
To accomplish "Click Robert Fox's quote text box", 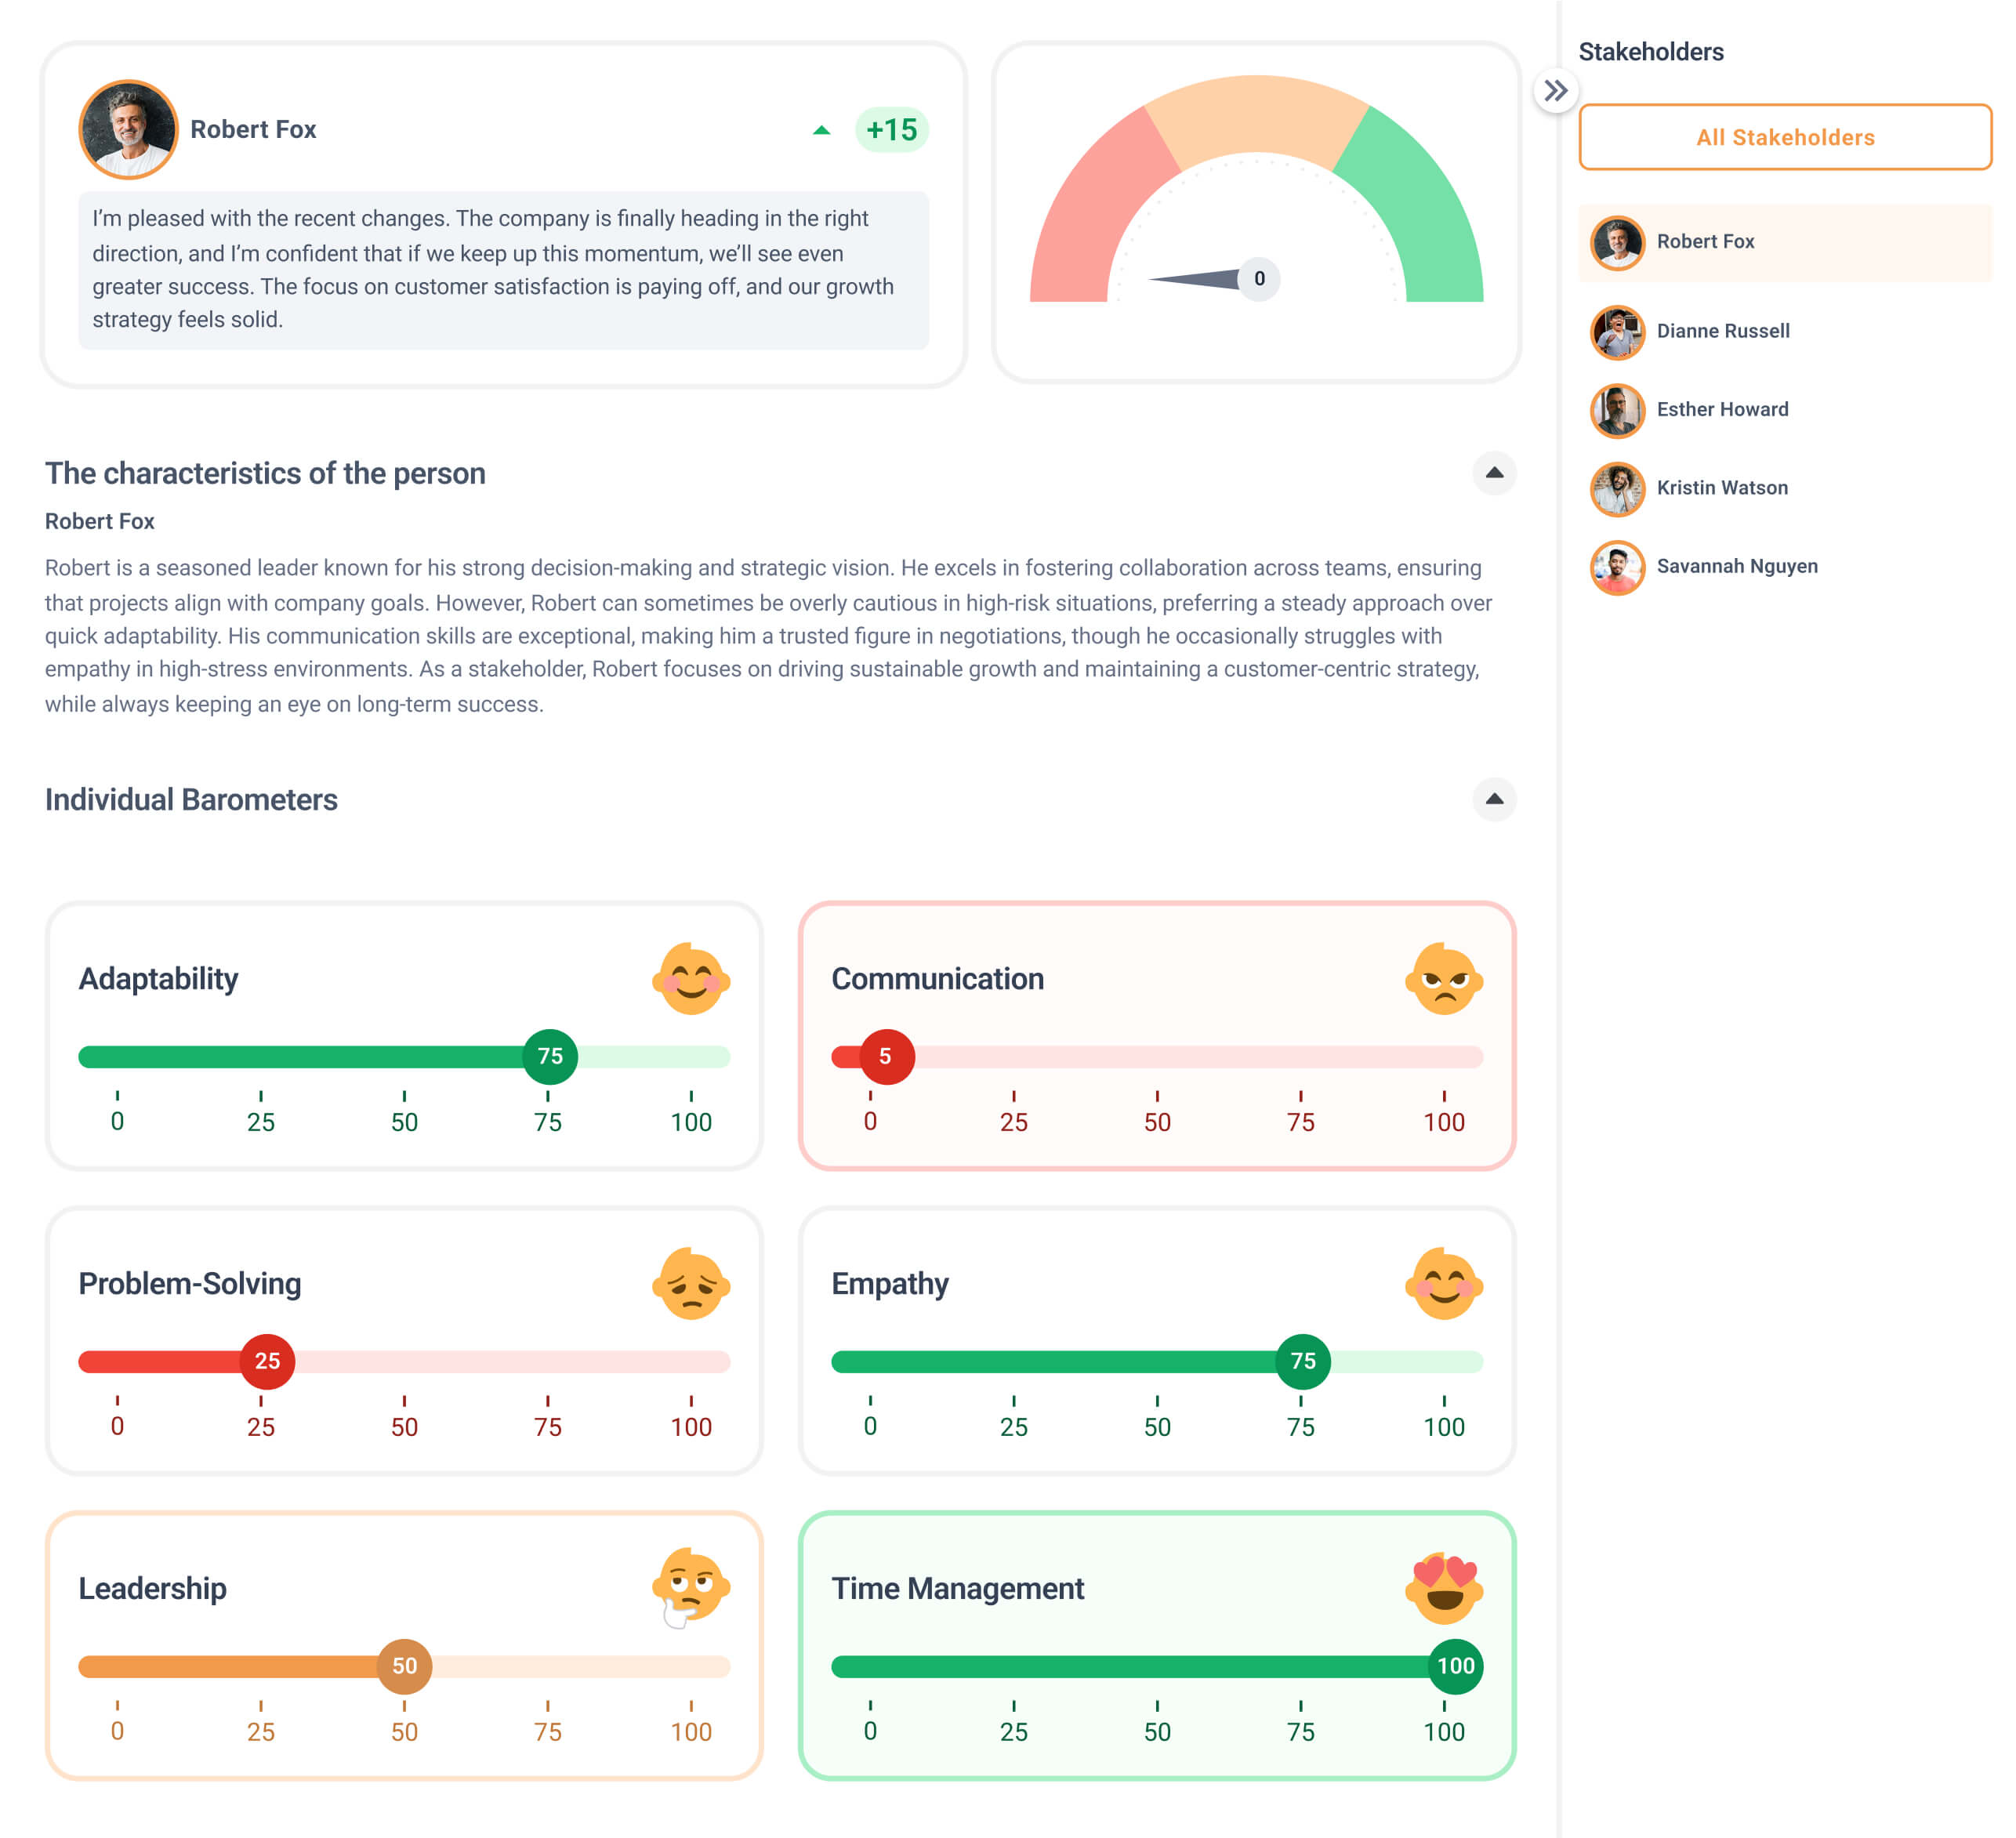I will (504, 270).
